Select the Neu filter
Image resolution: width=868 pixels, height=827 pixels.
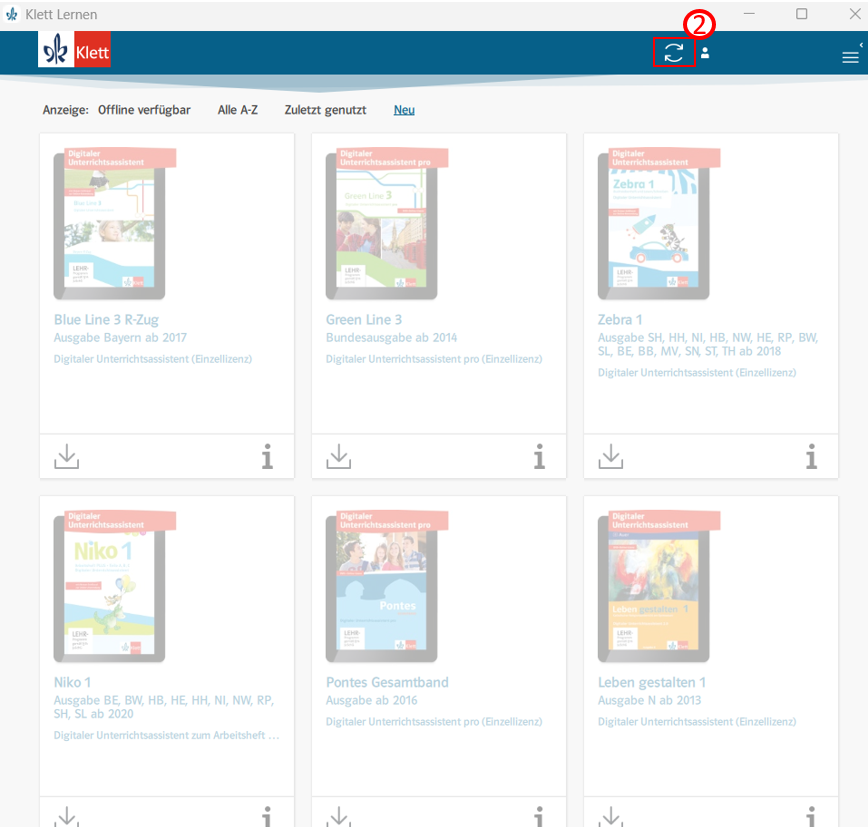[404, 110]
